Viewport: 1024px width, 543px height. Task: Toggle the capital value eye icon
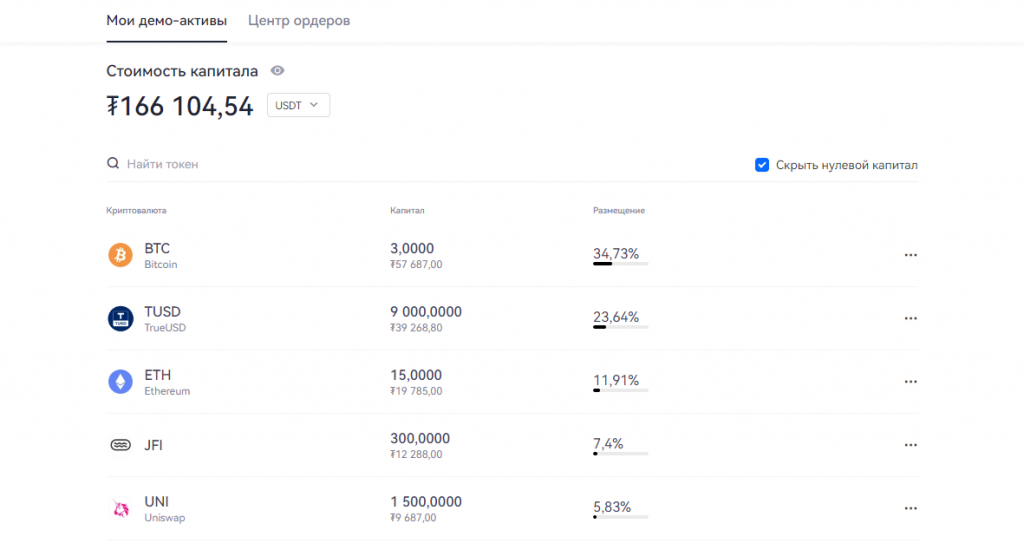point(278,71)
